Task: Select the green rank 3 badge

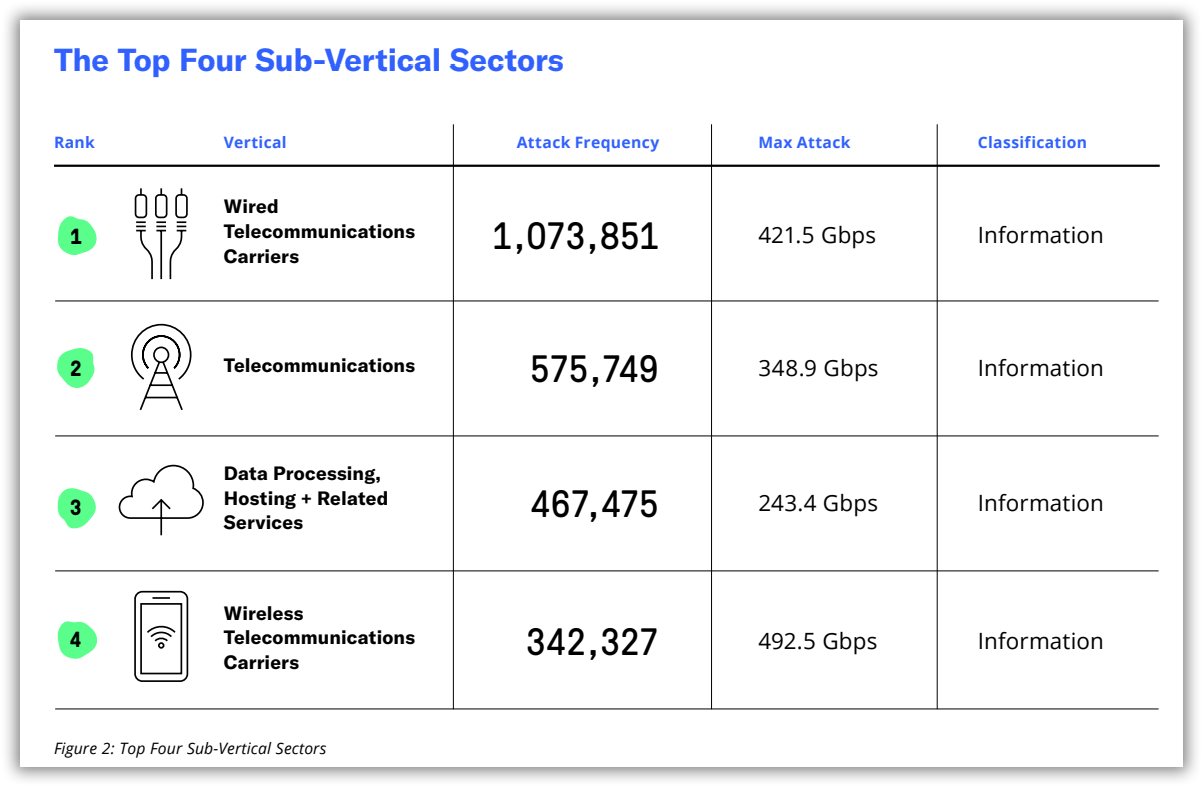Action: coord(76,508)
